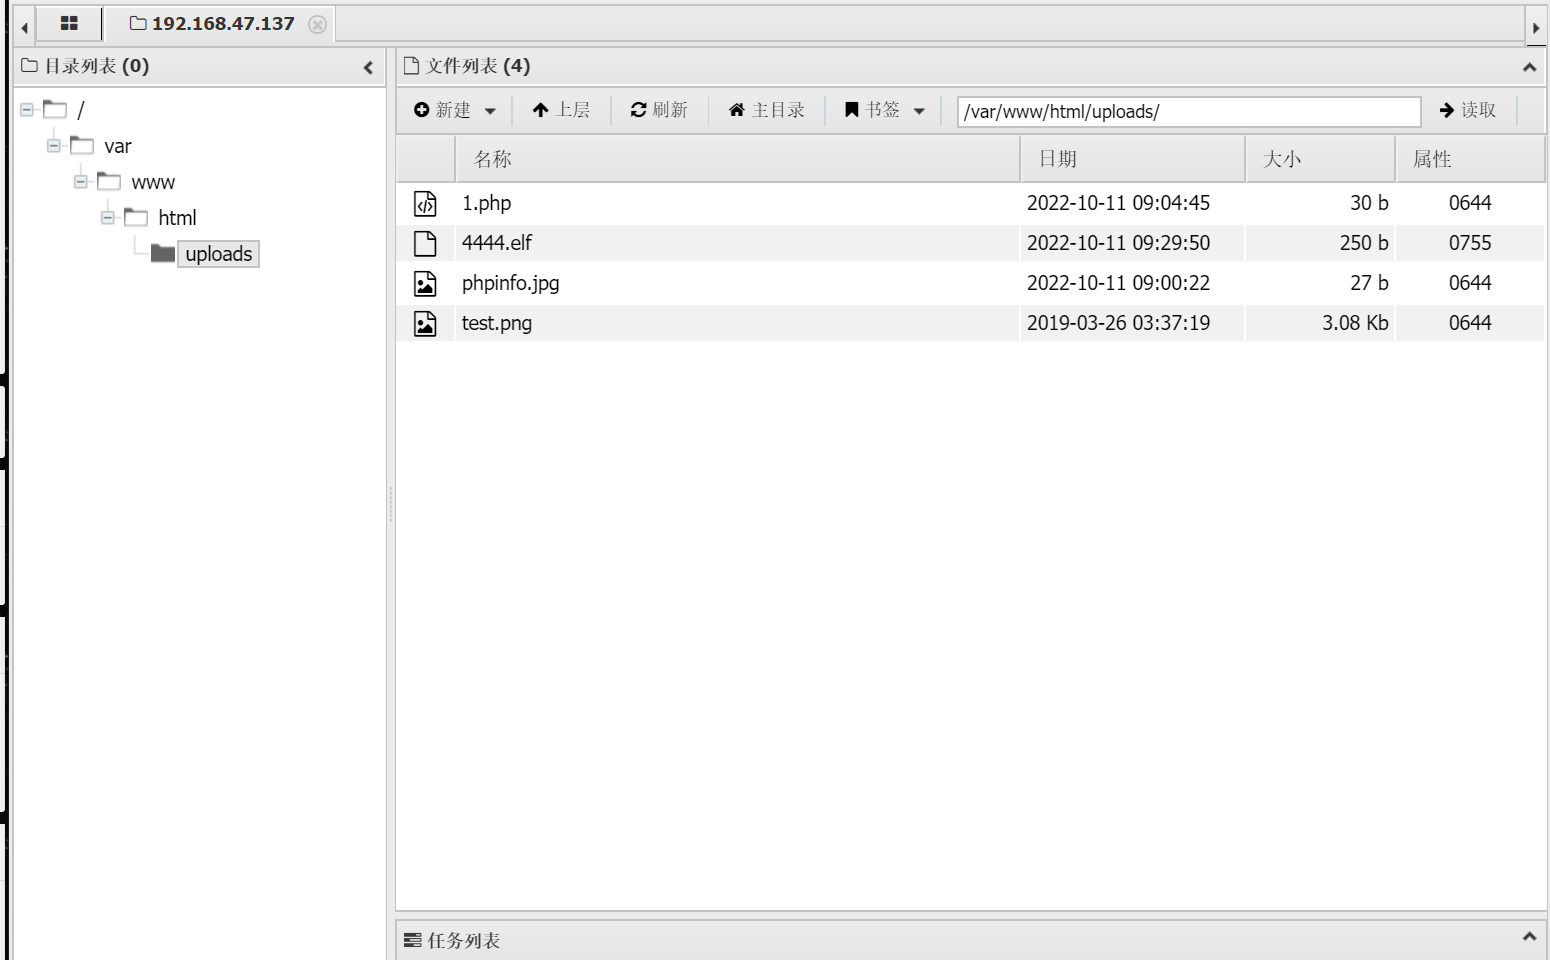Image resolution: width=1550 pixels, height=960 pixels.
Task: Click the 读取 button to load path
Action: click(1467, 110)
